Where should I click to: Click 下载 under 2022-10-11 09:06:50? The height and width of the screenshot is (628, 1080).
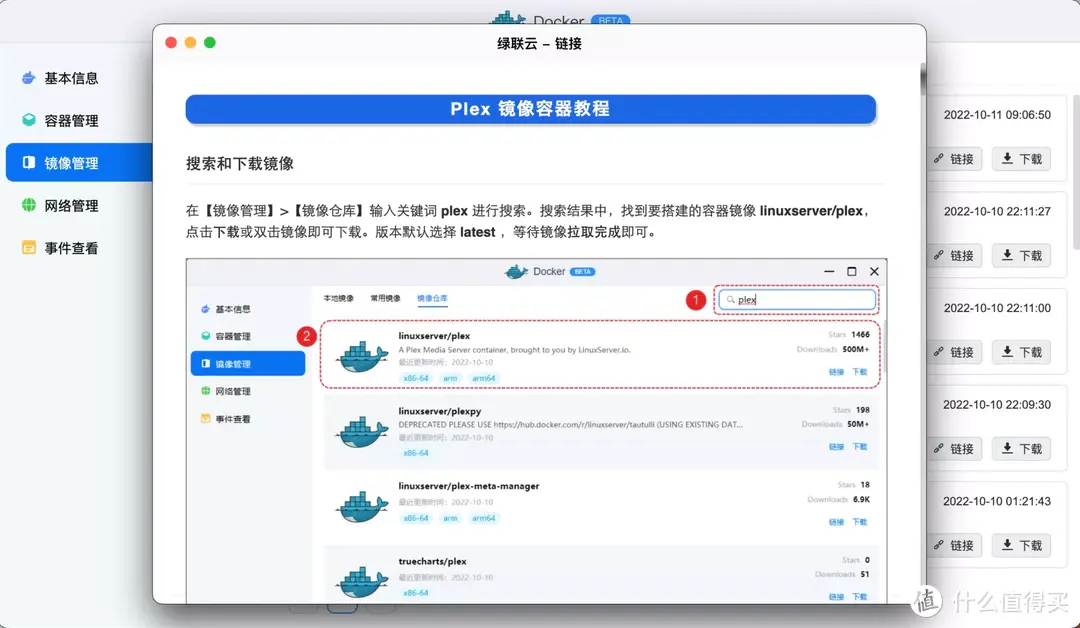pos(1021,159)
